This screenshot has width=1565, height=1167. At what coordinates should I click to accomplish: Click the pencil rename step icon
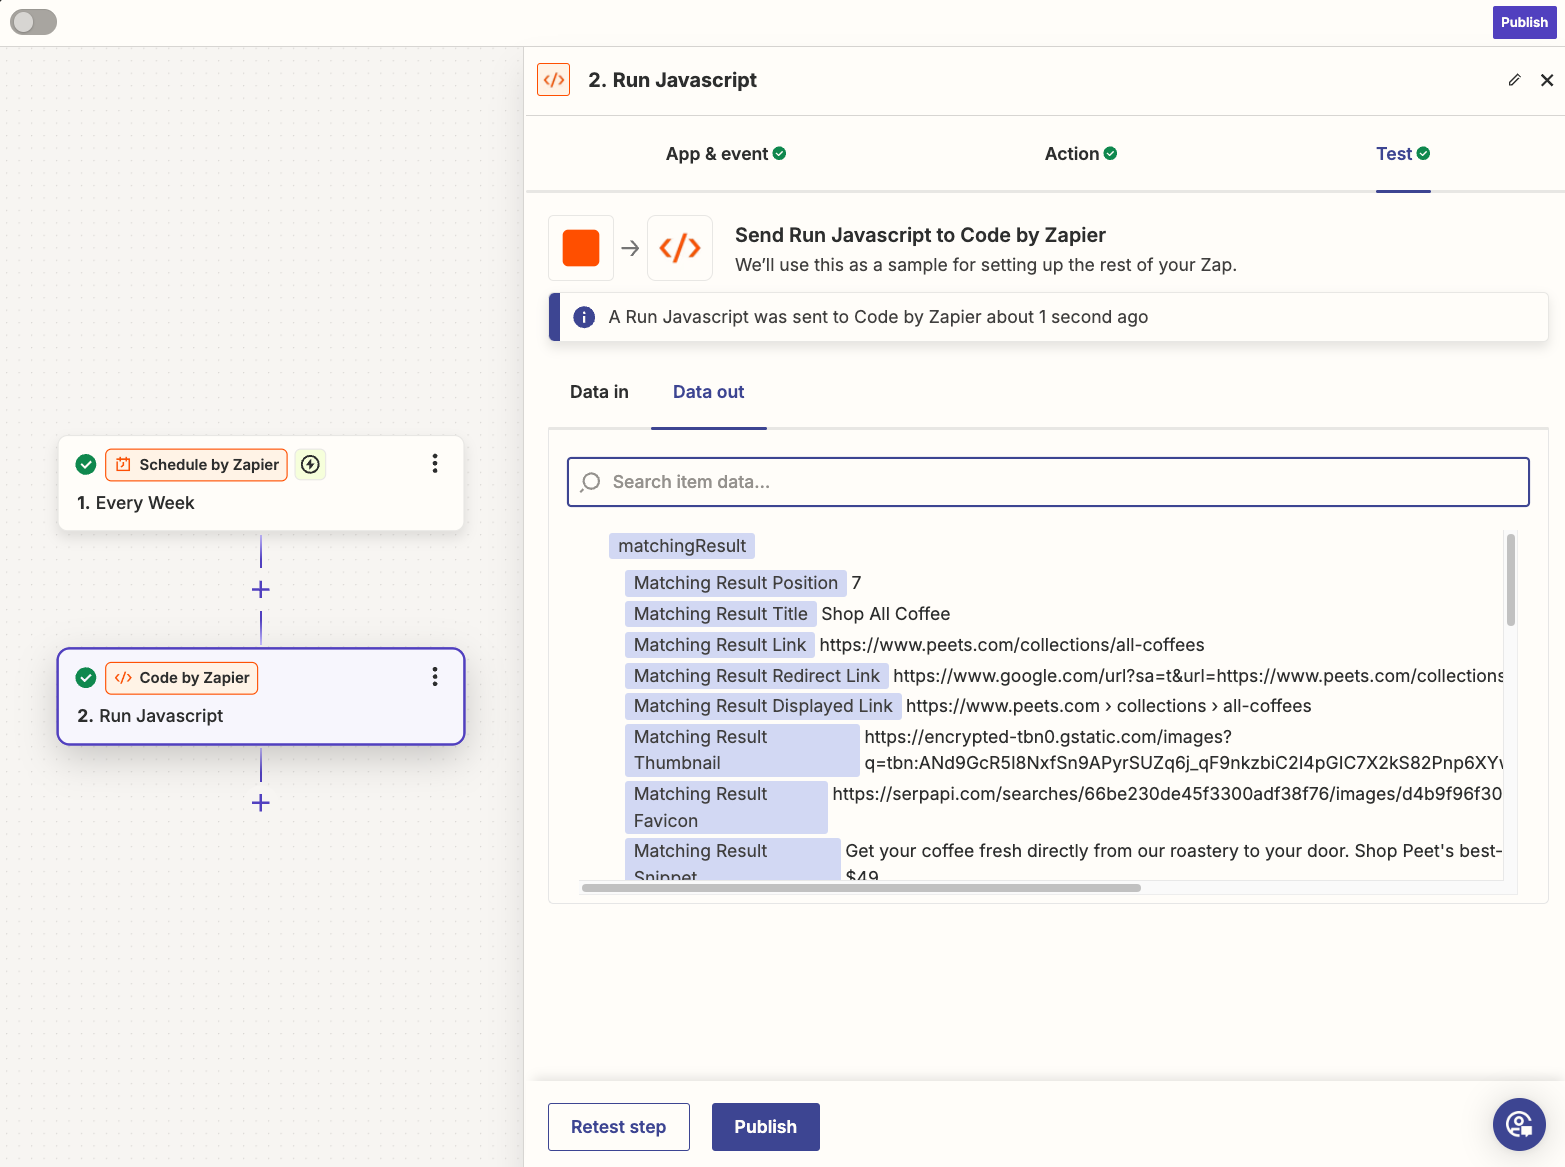pyautogui.click(x=1514, y=80)
